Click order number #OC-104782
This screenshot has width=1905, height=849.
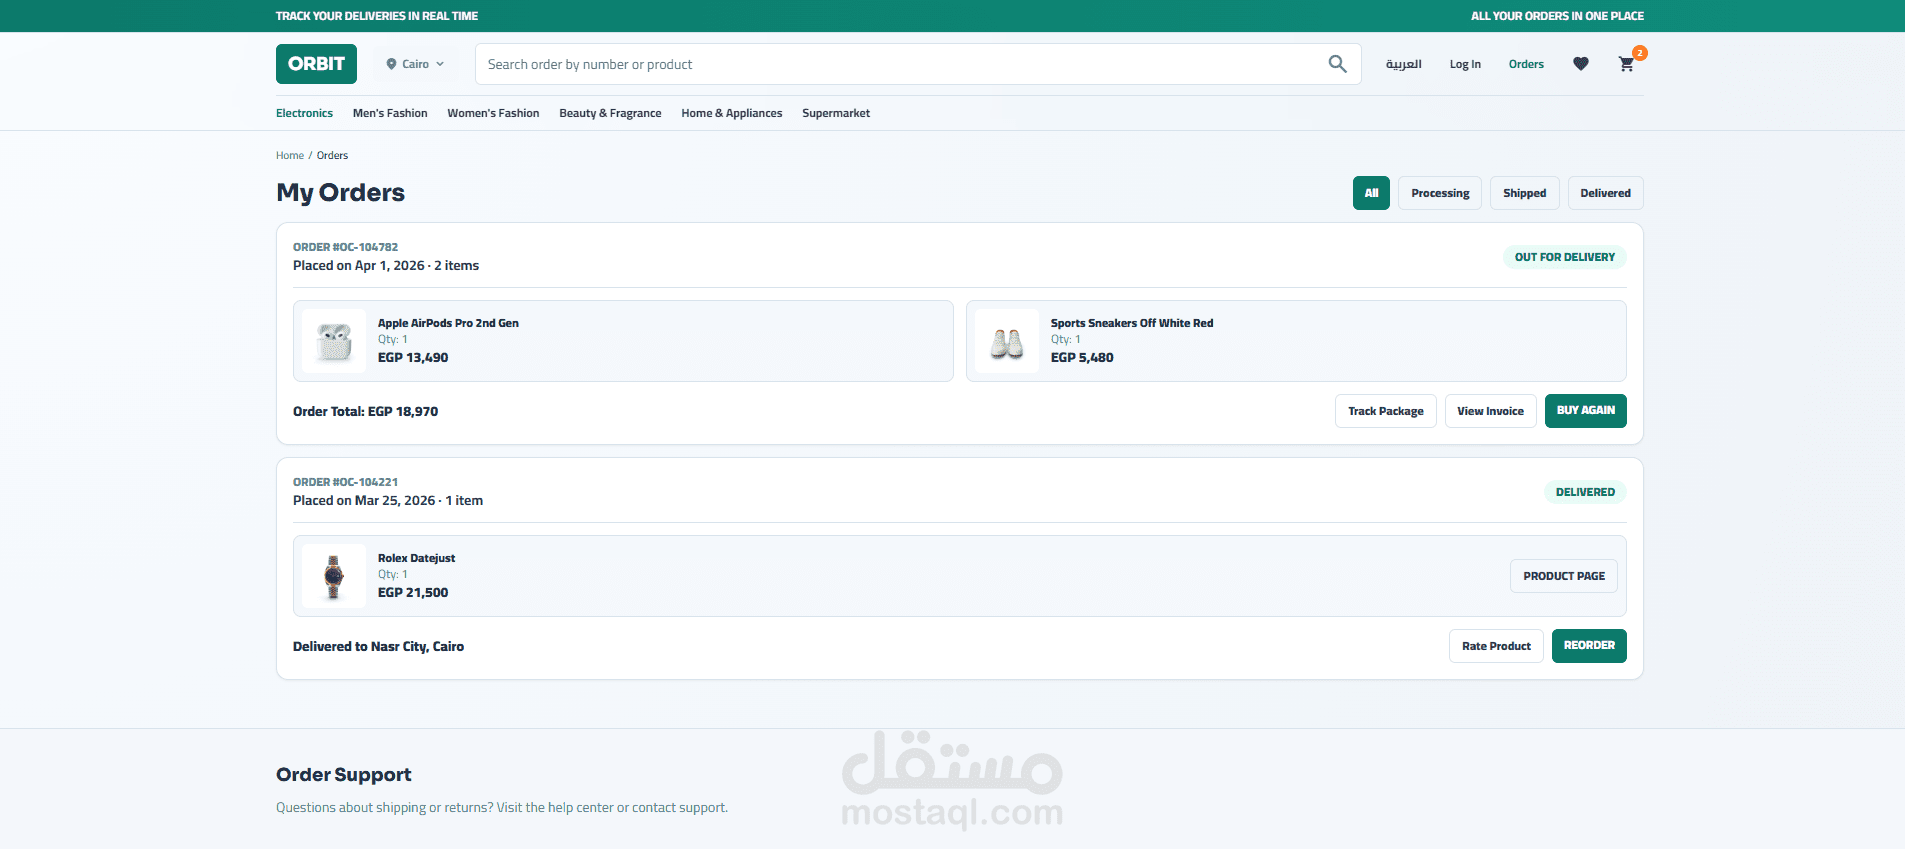(345, 247)
